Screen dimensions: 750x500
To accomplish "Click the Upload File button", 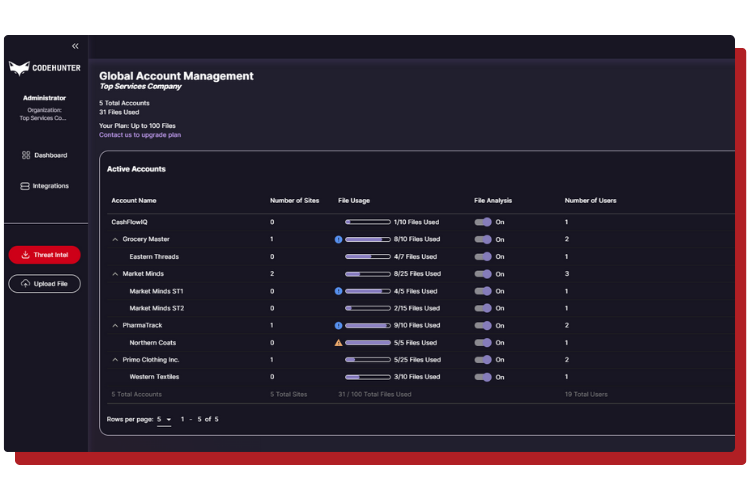I will pos(44,284).
